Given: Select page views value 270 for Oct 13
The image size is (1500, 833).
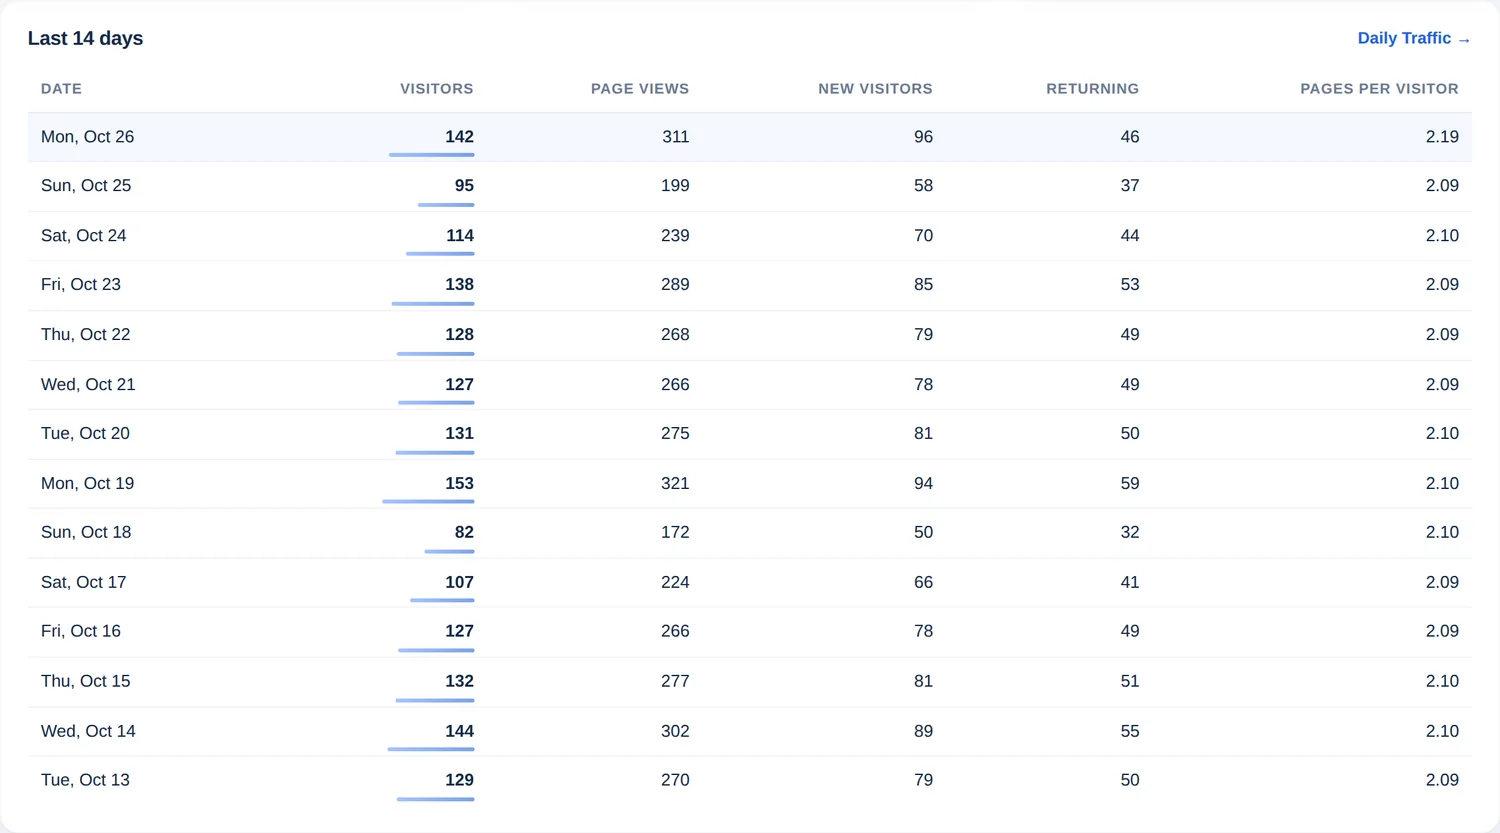Looking at the screenshot, I should pos(675,781).
